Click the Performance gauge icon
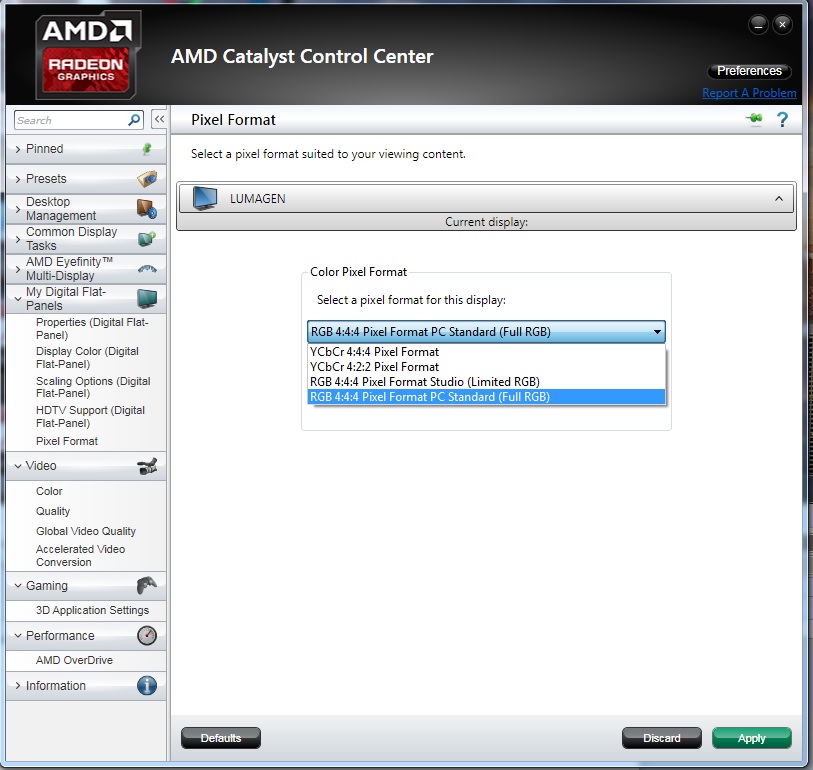The width and height of the screenshot is (813, 770). pyautogui.click(x=147, y=635)
